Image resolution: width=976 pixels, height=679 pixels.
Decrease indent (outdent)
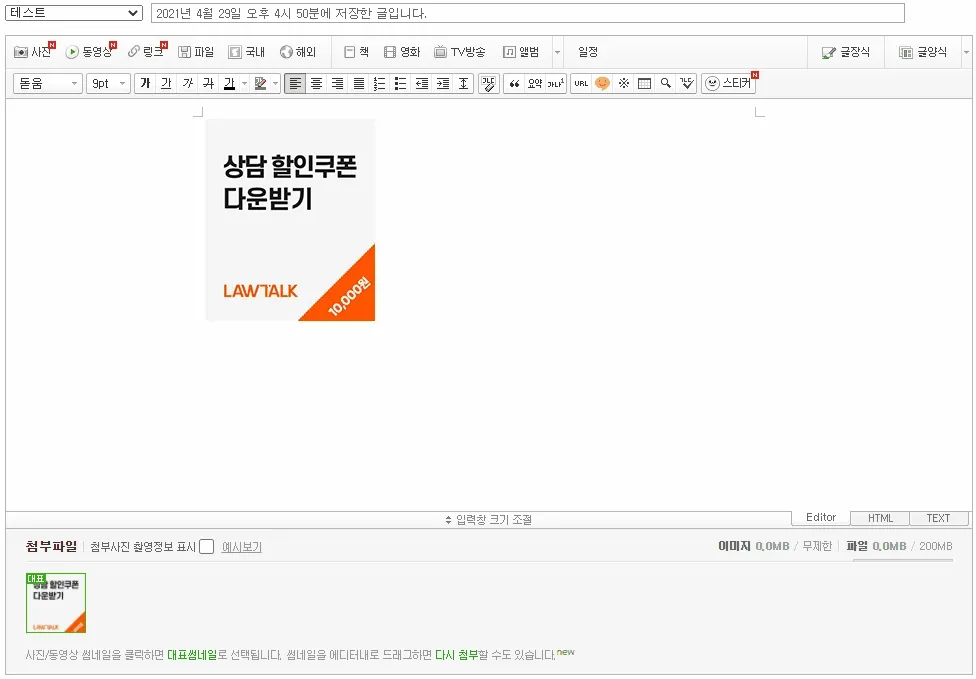(422, 83)
